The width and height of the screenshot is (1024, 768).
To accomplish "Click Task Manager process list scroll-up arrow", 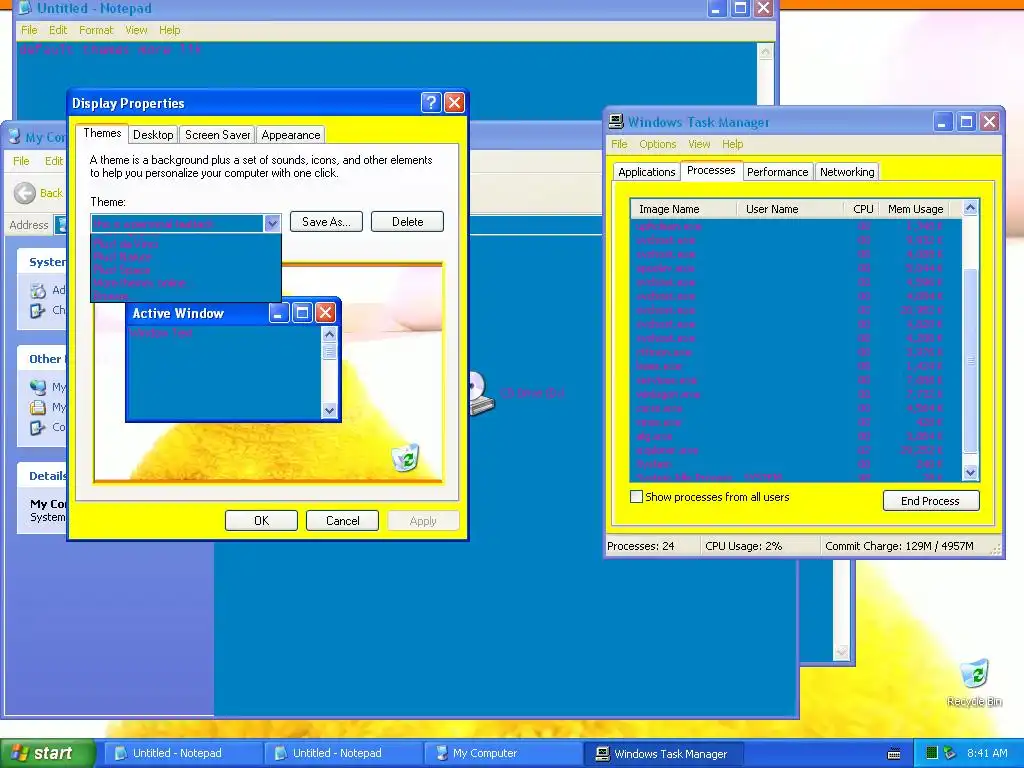I will coord(970,208).
